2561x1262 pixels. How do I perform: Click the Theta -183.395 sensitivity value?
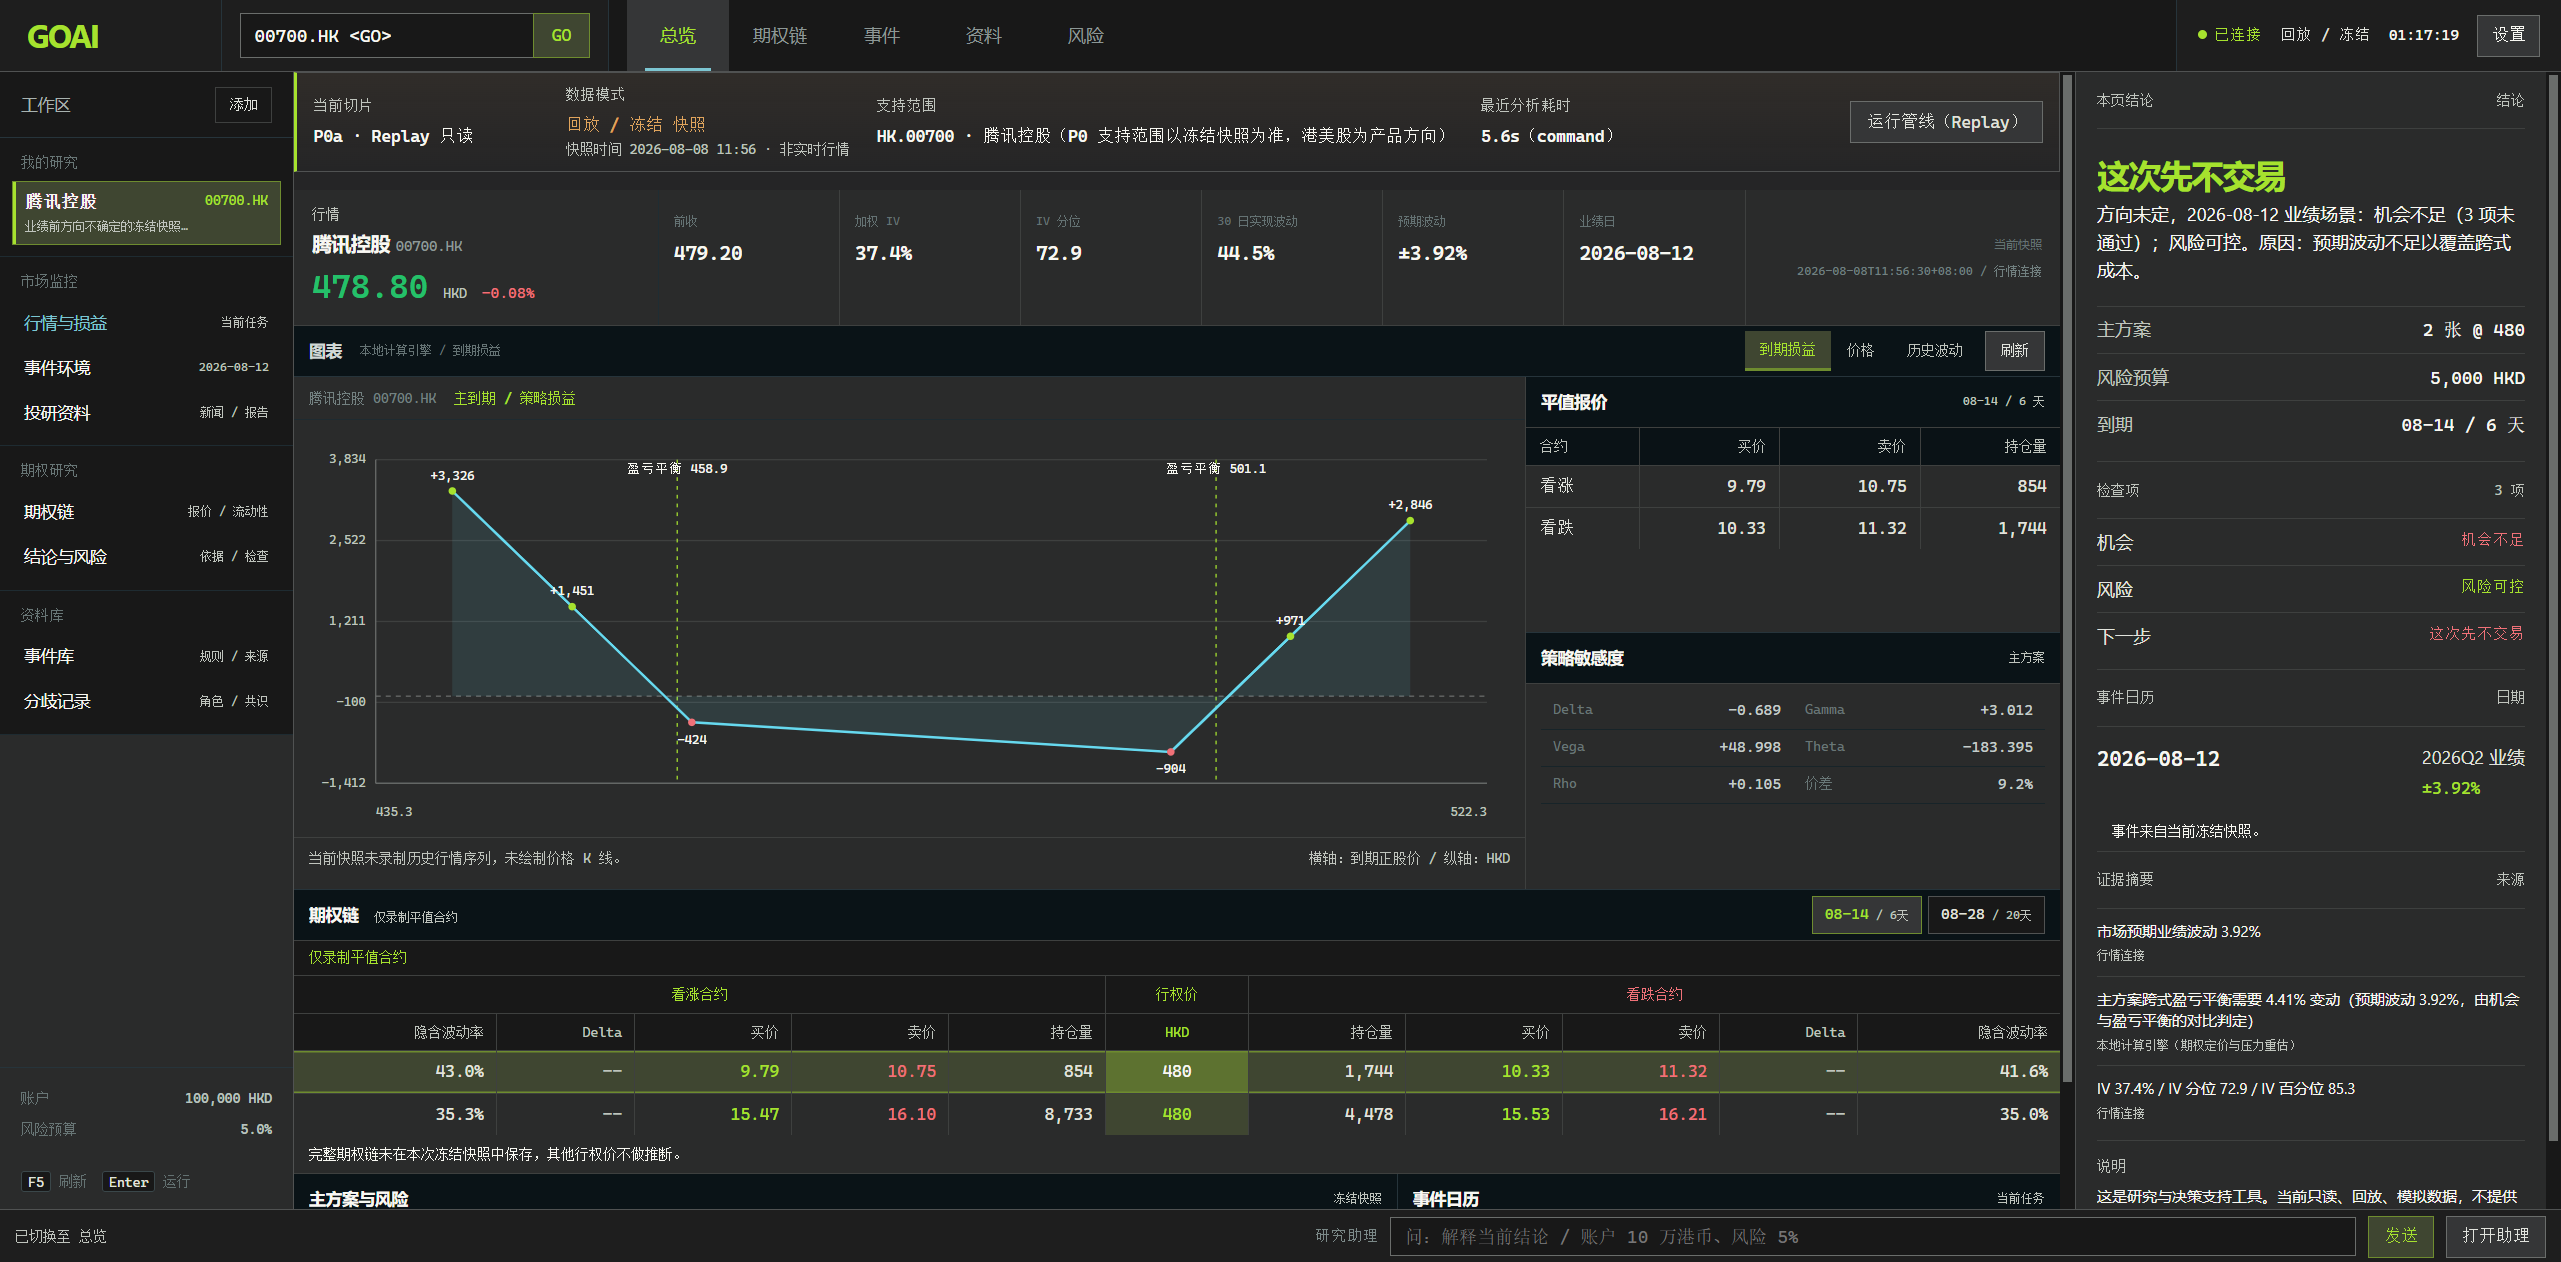[x=1997, y=747]
